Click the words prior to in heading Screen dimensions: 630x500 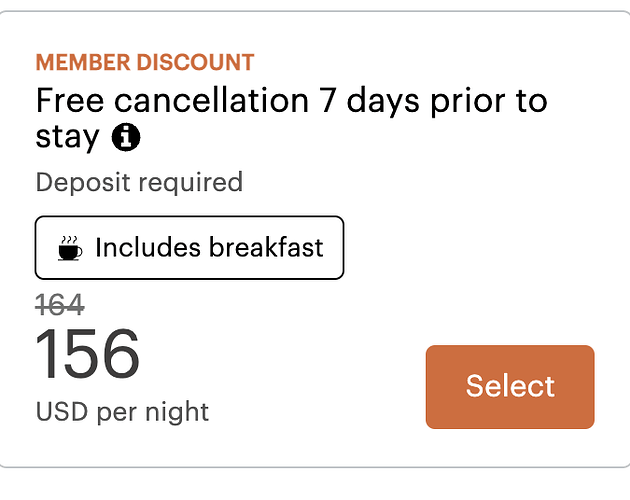click(x=489, y=101)
